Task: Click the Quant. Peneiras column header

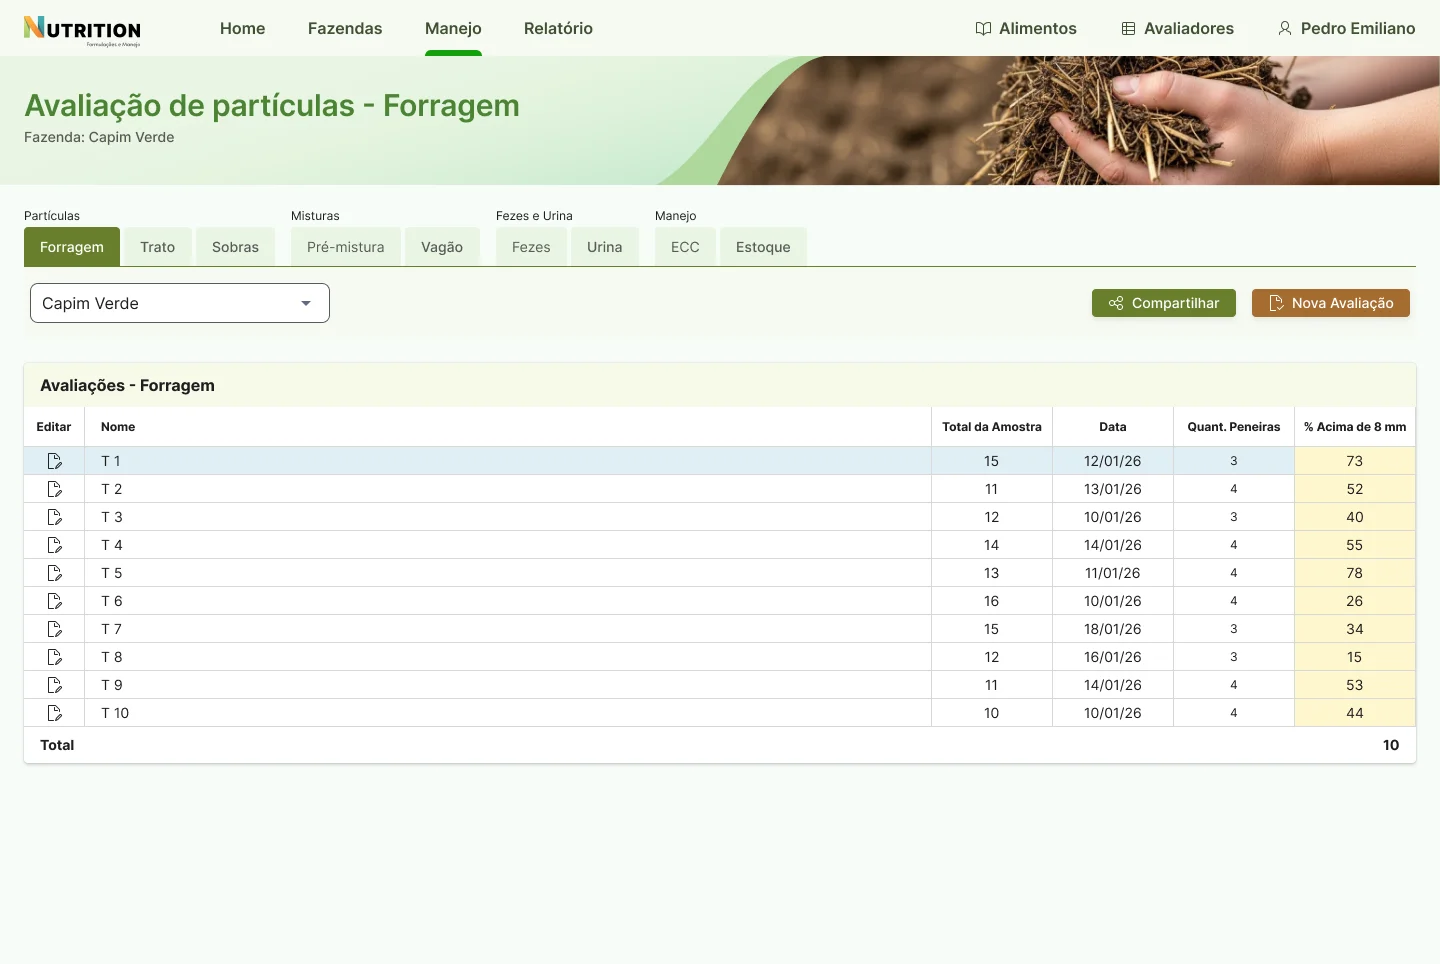Action: coord(1234,427)
